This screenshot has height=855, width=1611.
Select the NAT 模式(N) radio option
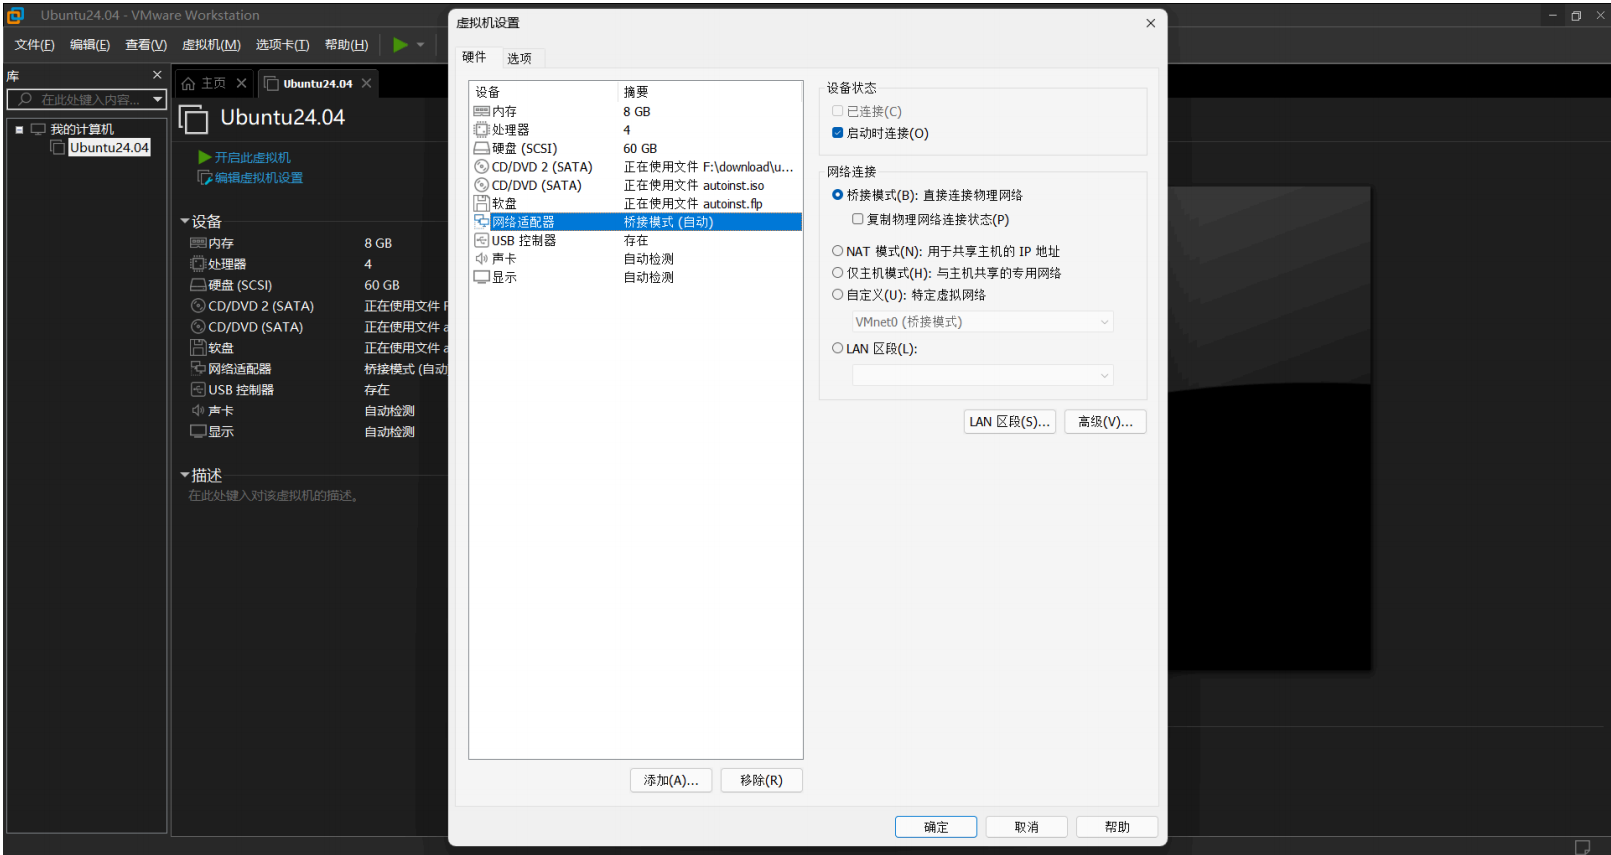(837, 251)
